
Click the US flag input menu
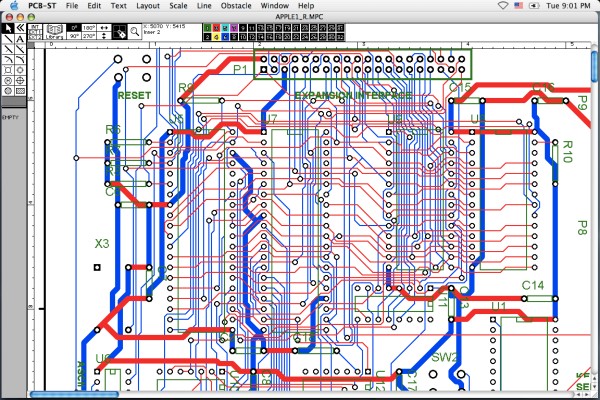[518, 5]
